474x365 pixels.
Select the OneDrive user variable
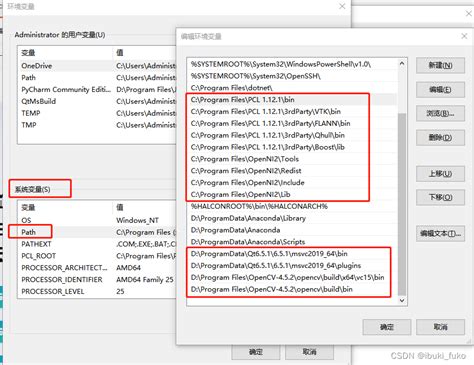(x=97, y=66)
